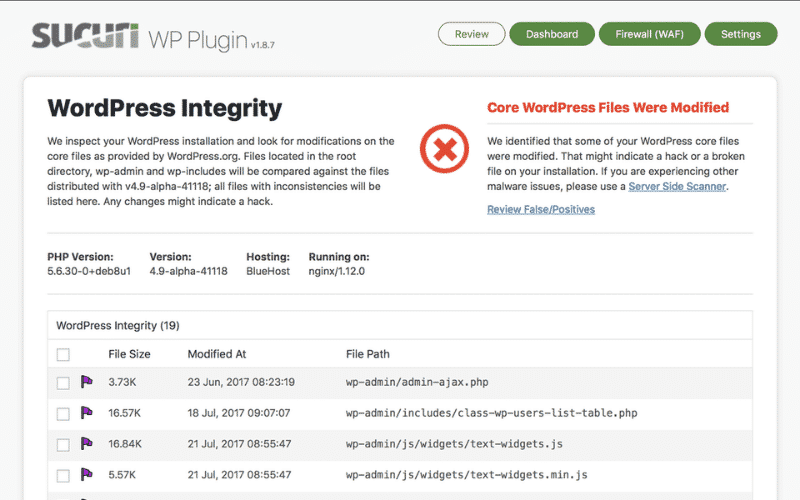This screenshot has width=800, height=500.
Task: Click the date 18 Jul, 2017 09:07:07
Action: click(239, 413)
